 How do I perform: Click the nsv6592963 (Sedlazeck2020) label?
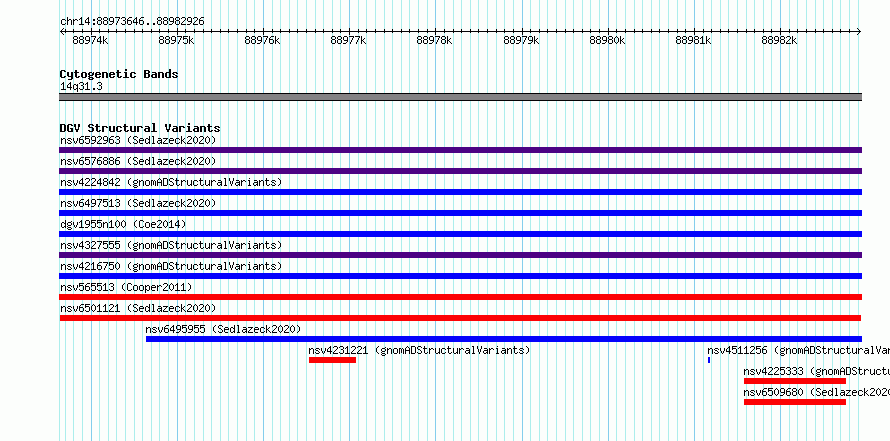(138, 140)
